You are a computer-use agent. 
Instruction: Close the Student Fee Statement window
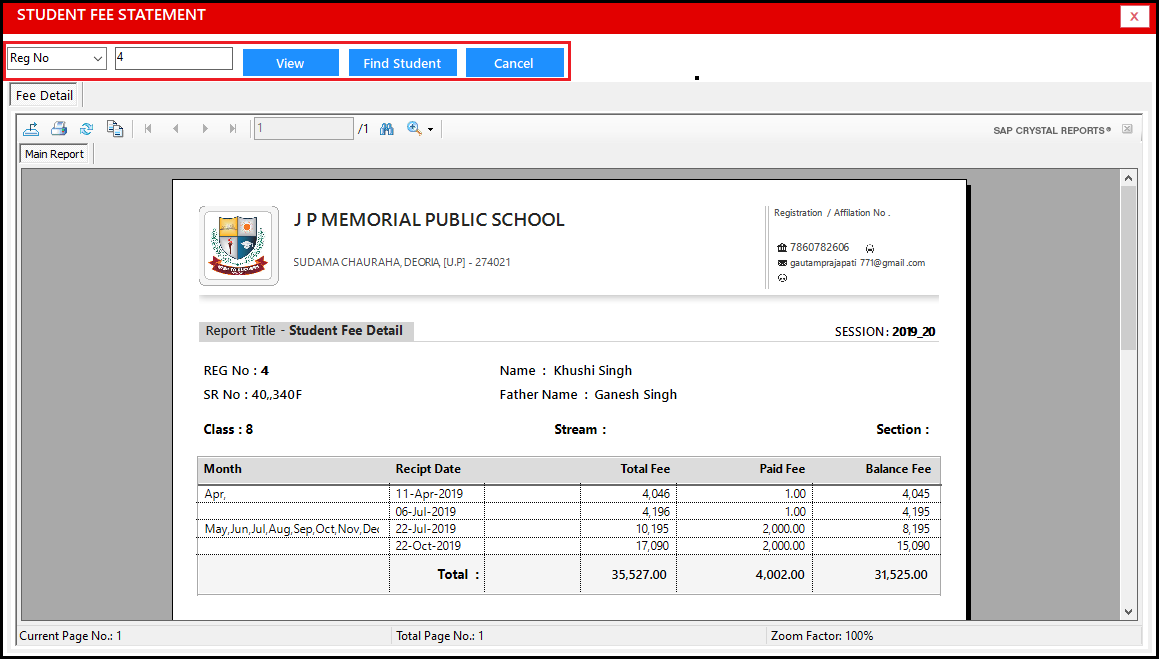(1134, 16)
